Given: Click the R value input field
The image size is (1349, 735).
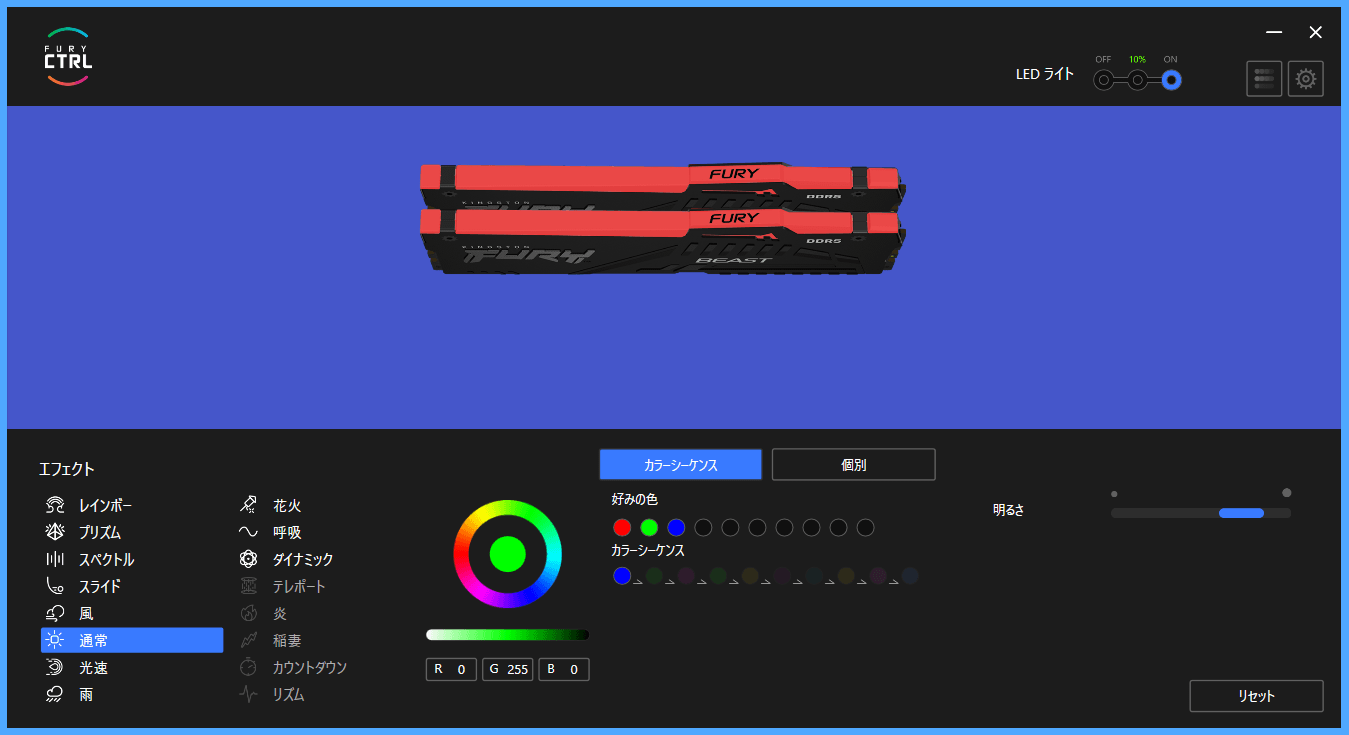Looking at the screenshot, I should click(x=451, y=669).
